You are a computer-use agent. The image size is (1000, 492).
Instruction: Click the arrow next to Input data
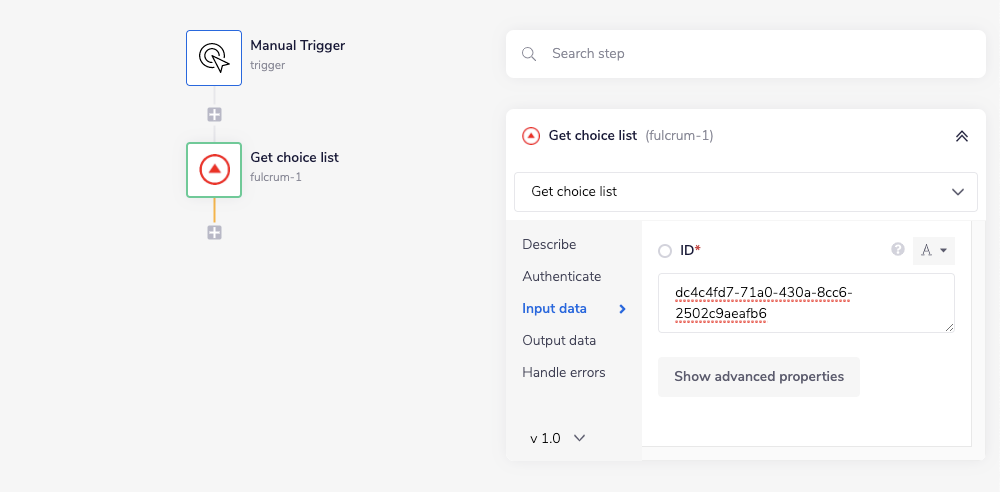coord(622,309)
